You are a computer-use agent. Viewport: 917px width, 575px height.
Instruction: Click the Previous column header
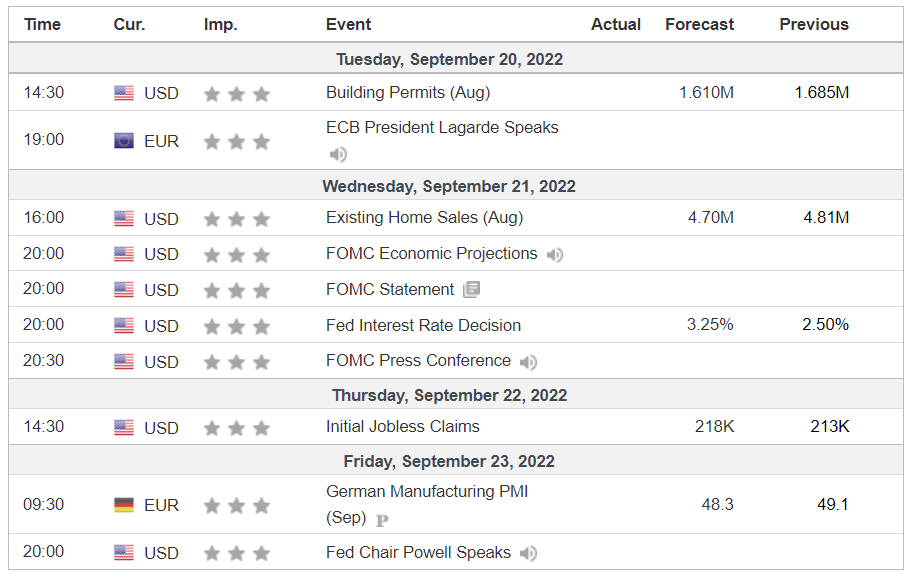click(814, 25)
